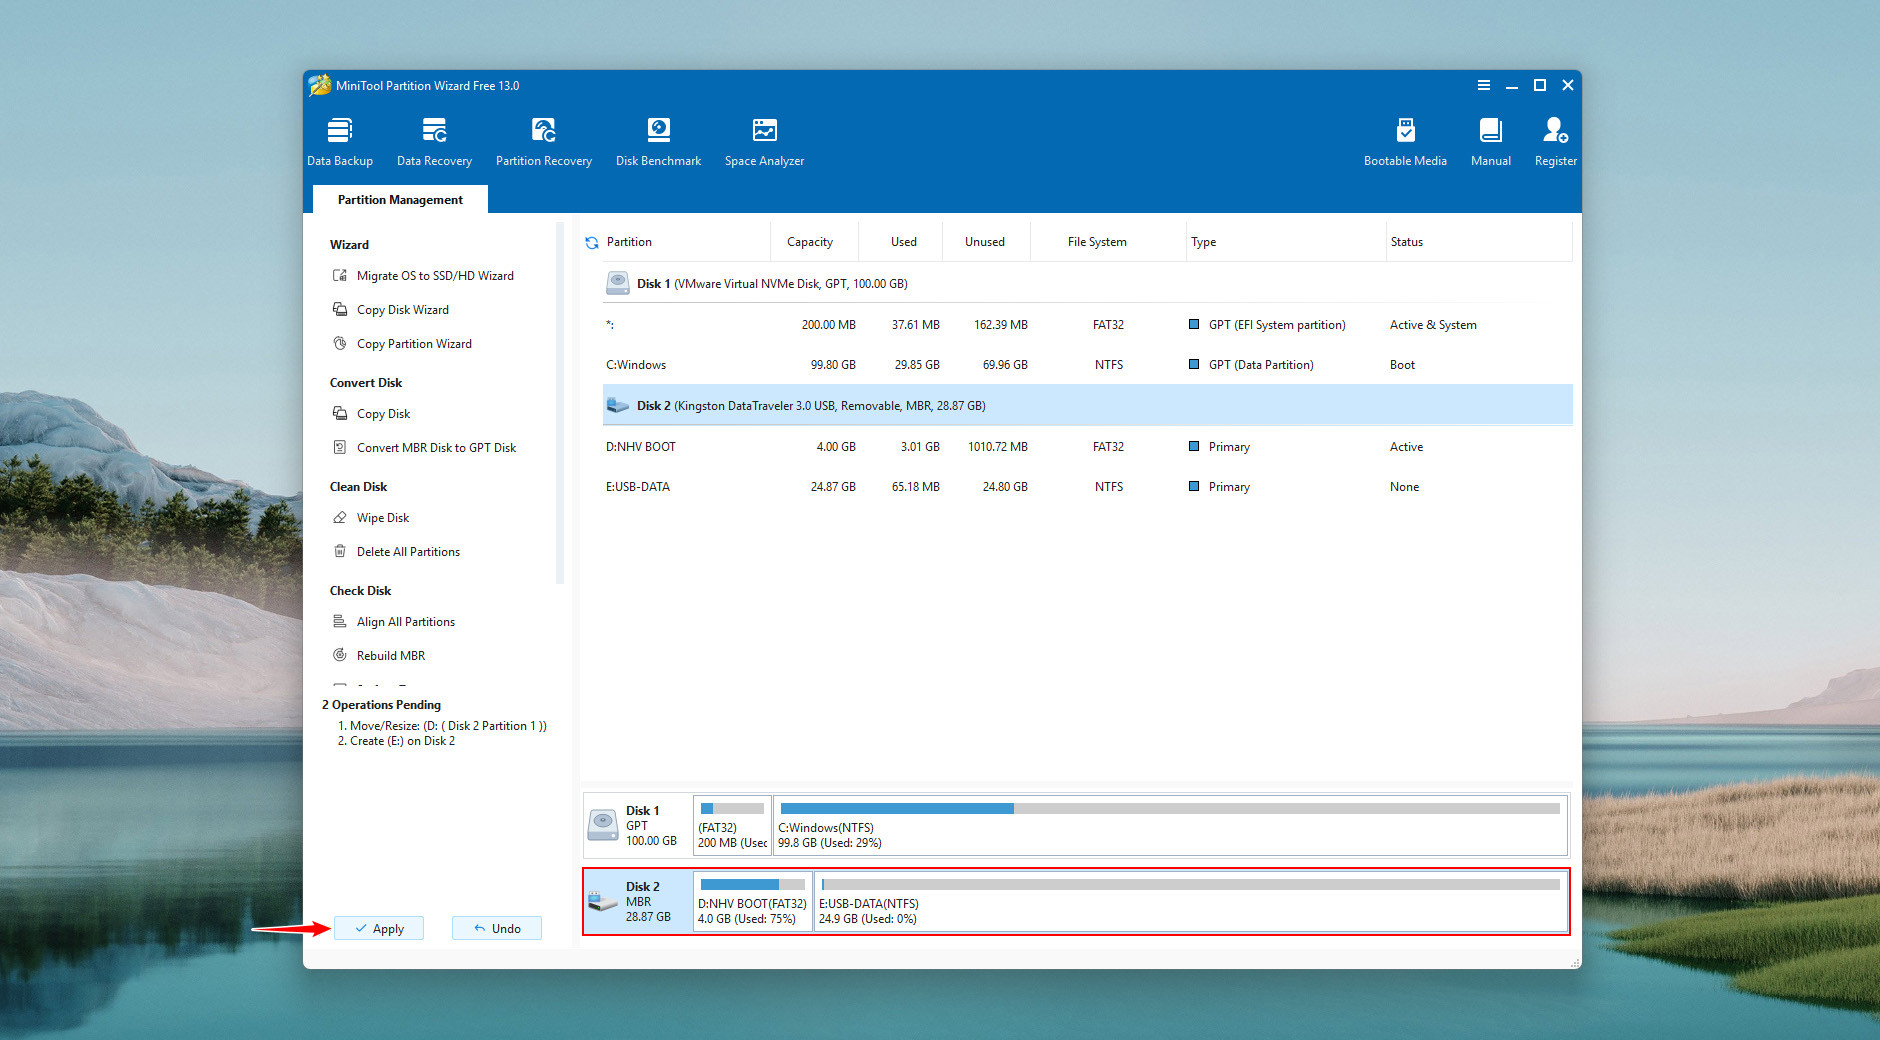The height and width of the screenshot is (1040, 1880).
Task: Sort by the Capacity column header
Action: 809,242
